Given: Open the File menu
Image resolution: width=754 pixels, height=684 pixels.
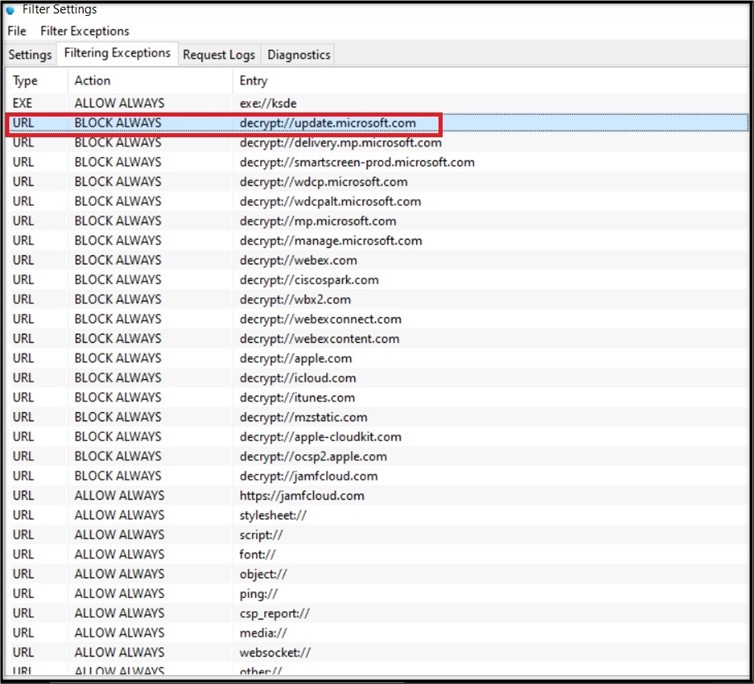Looking at the screenshot, I should coord(17,31).
